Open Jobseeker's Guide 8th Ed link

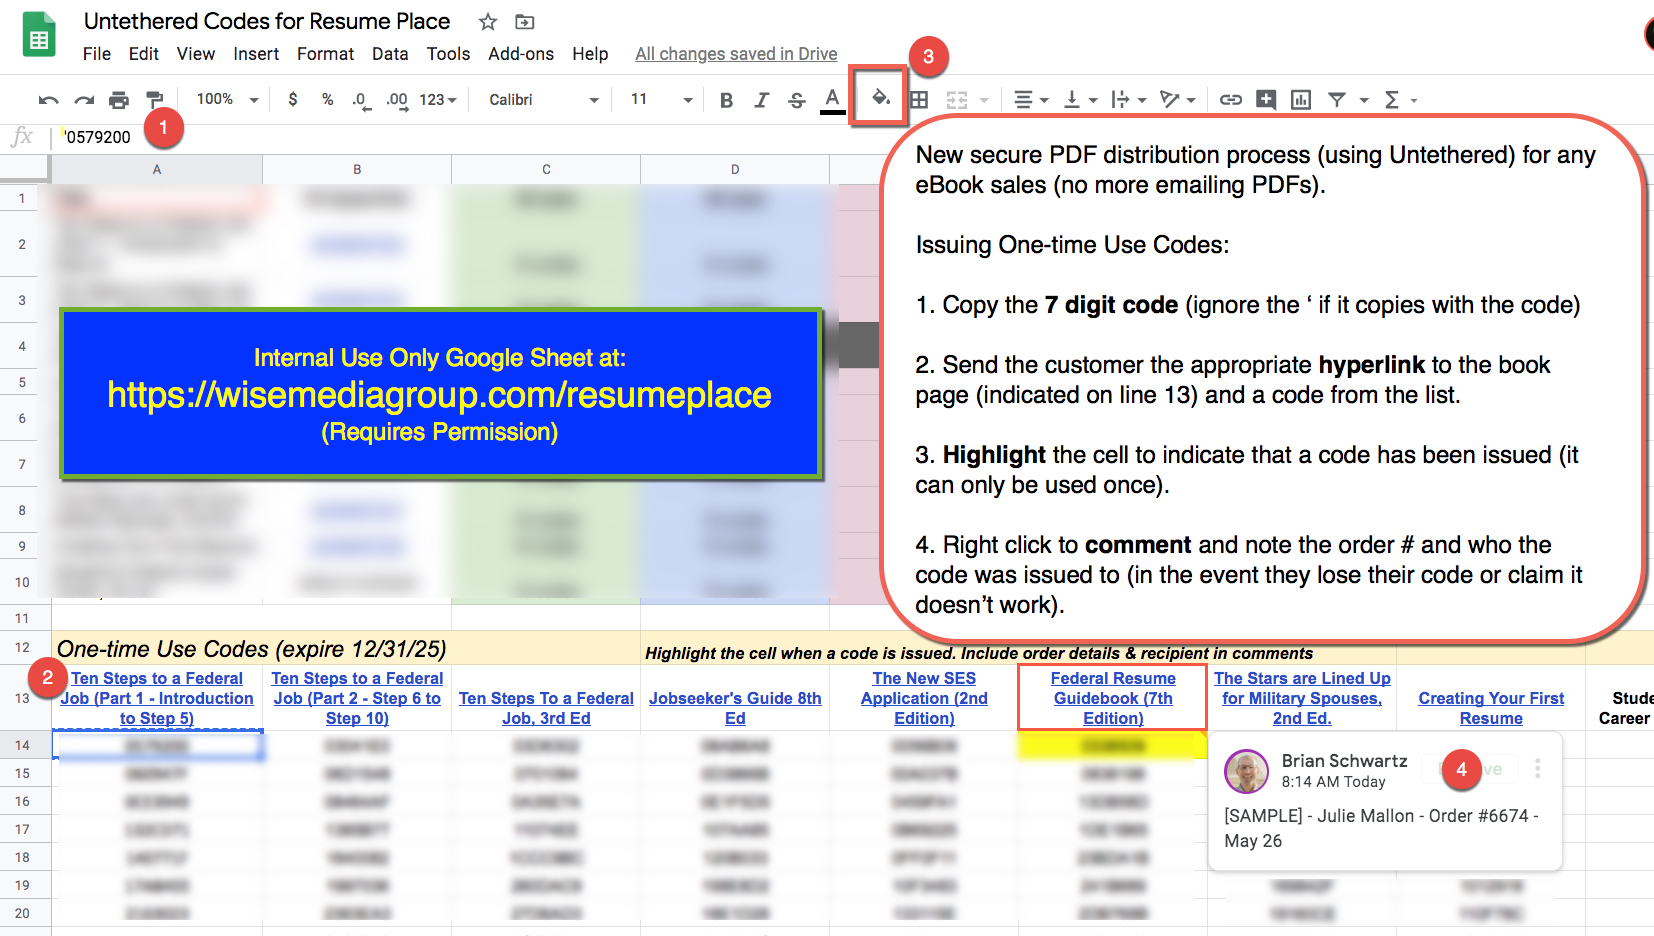pyautogui.click(x=735, y=708)
